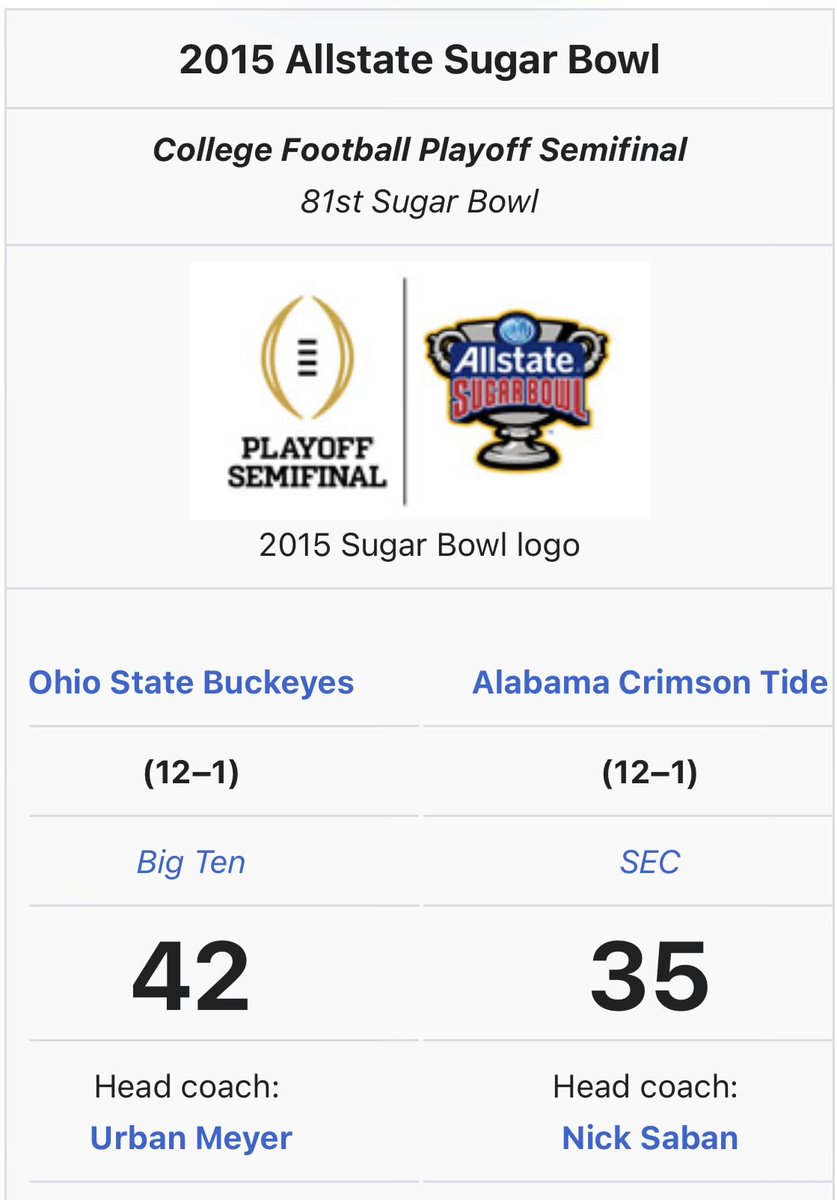Open Nick Saban's page link
This screenshot has height=1200, width=837.
coord(649,1138)
